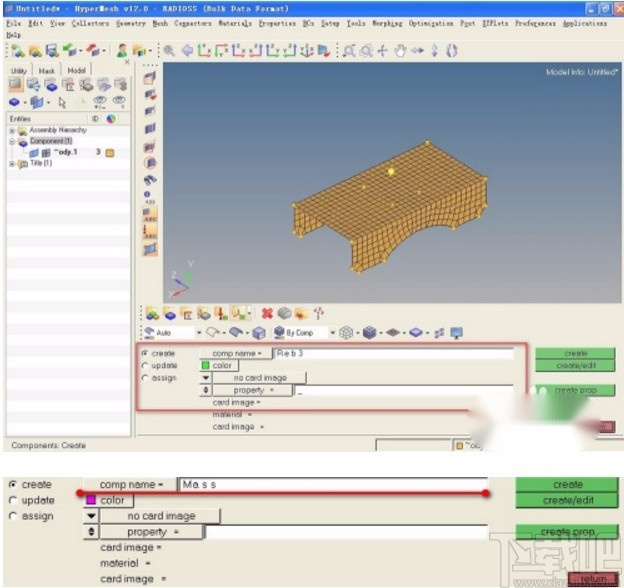Click the Components icon in lower toolbar
Screen dimensions: 624x588
170,314
